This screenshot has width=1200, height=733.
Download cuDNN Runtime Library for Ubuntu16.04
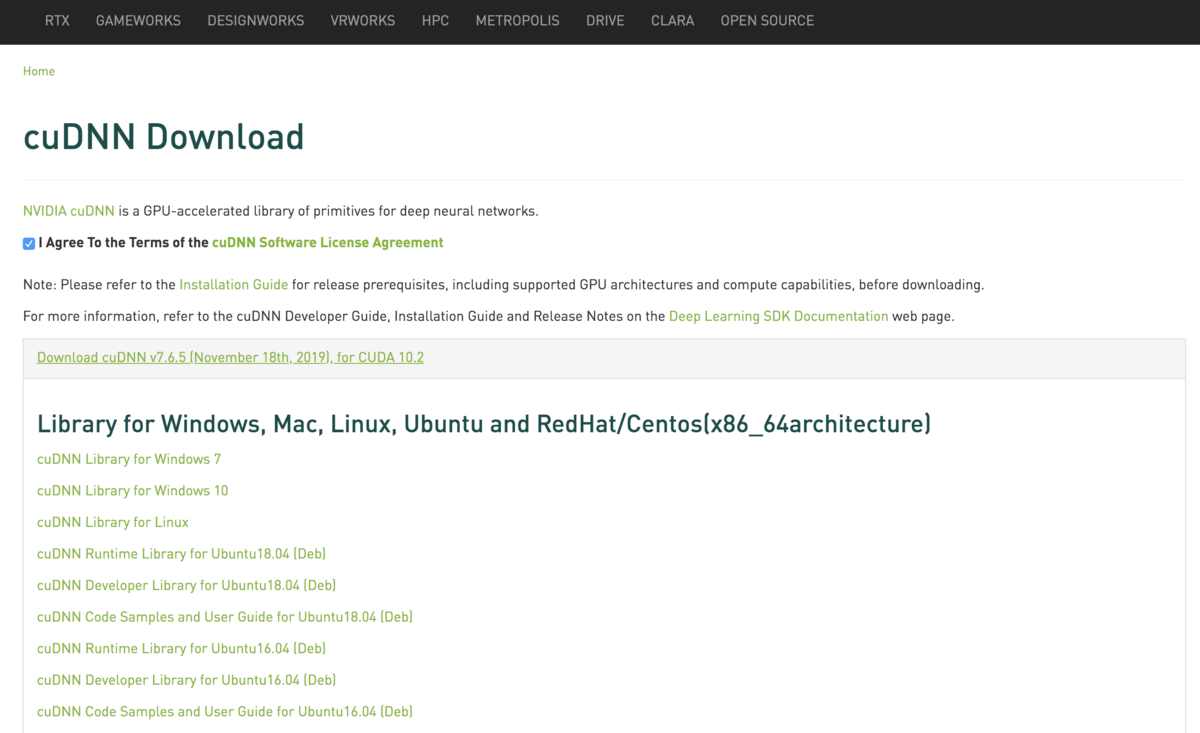pos(181,648)
